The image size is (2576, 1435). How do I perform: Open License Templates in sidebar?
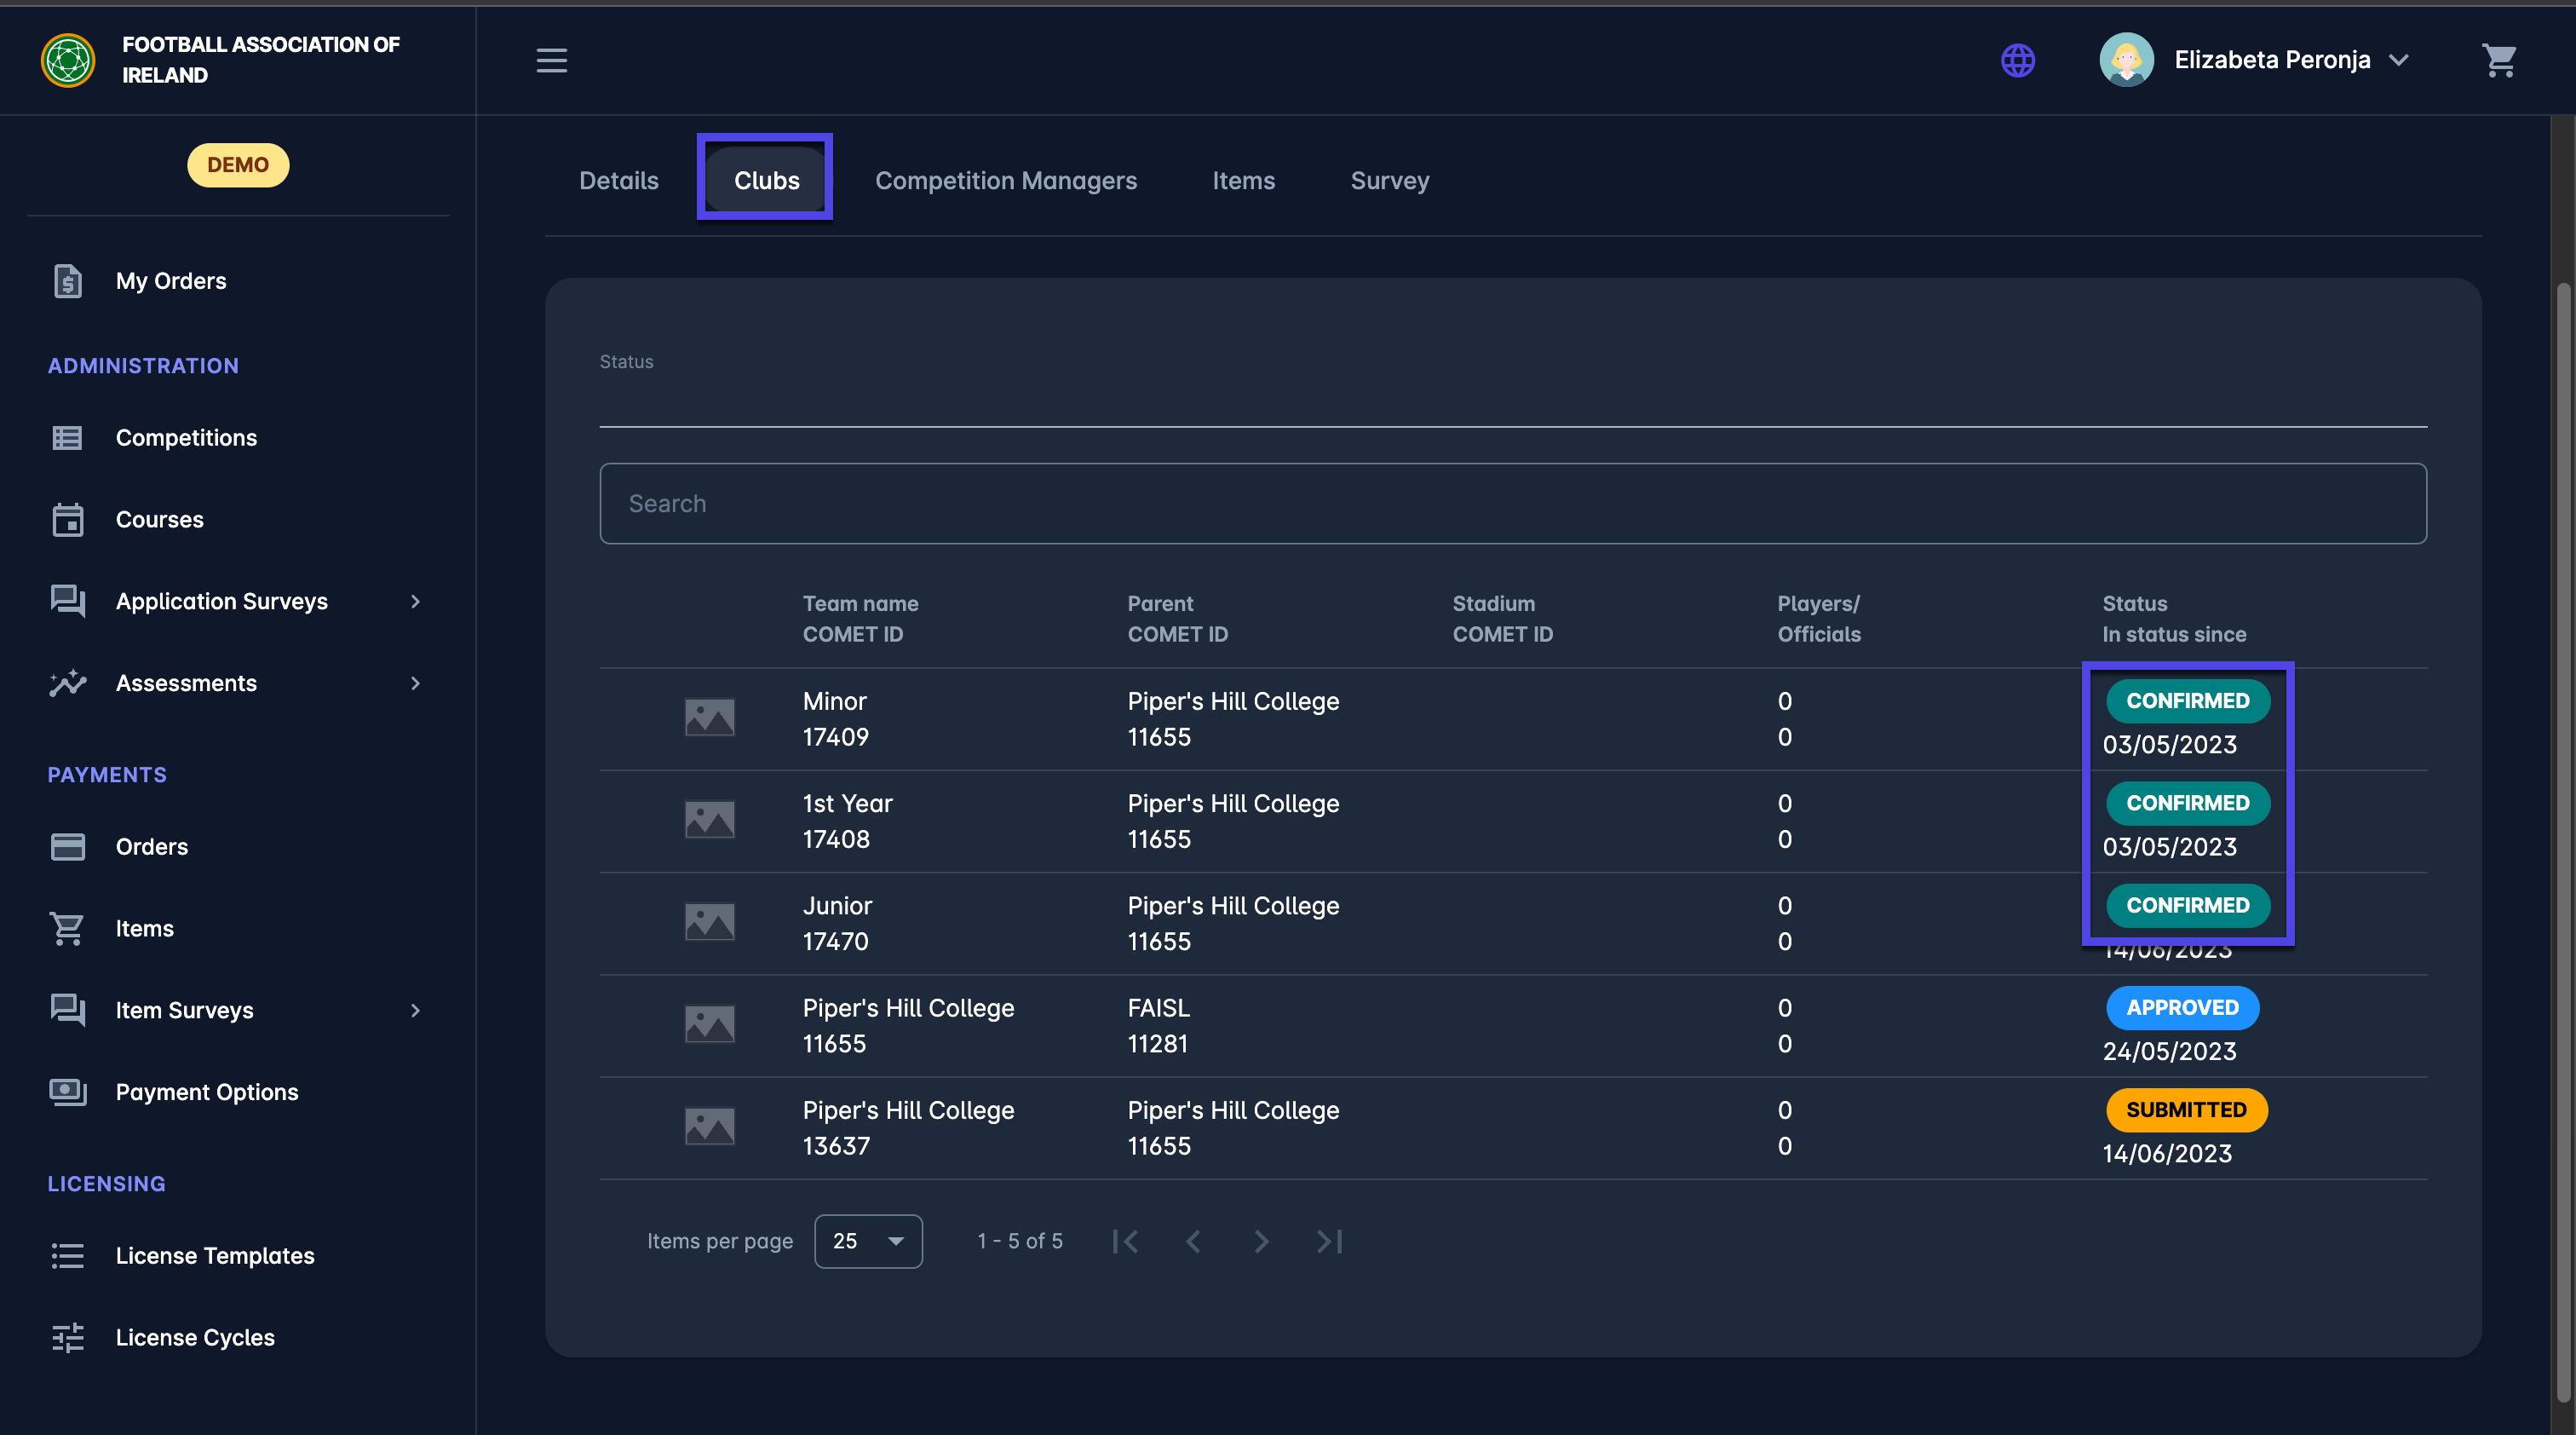coord(214,1255)
